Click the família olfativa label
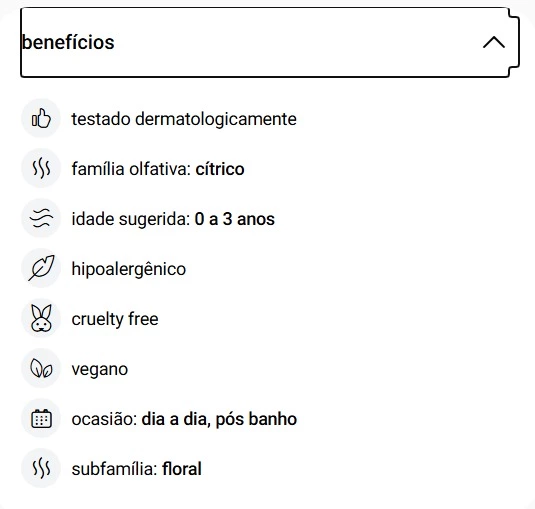The height and width of the screenshot is (509, 535). tap(131, 169)
